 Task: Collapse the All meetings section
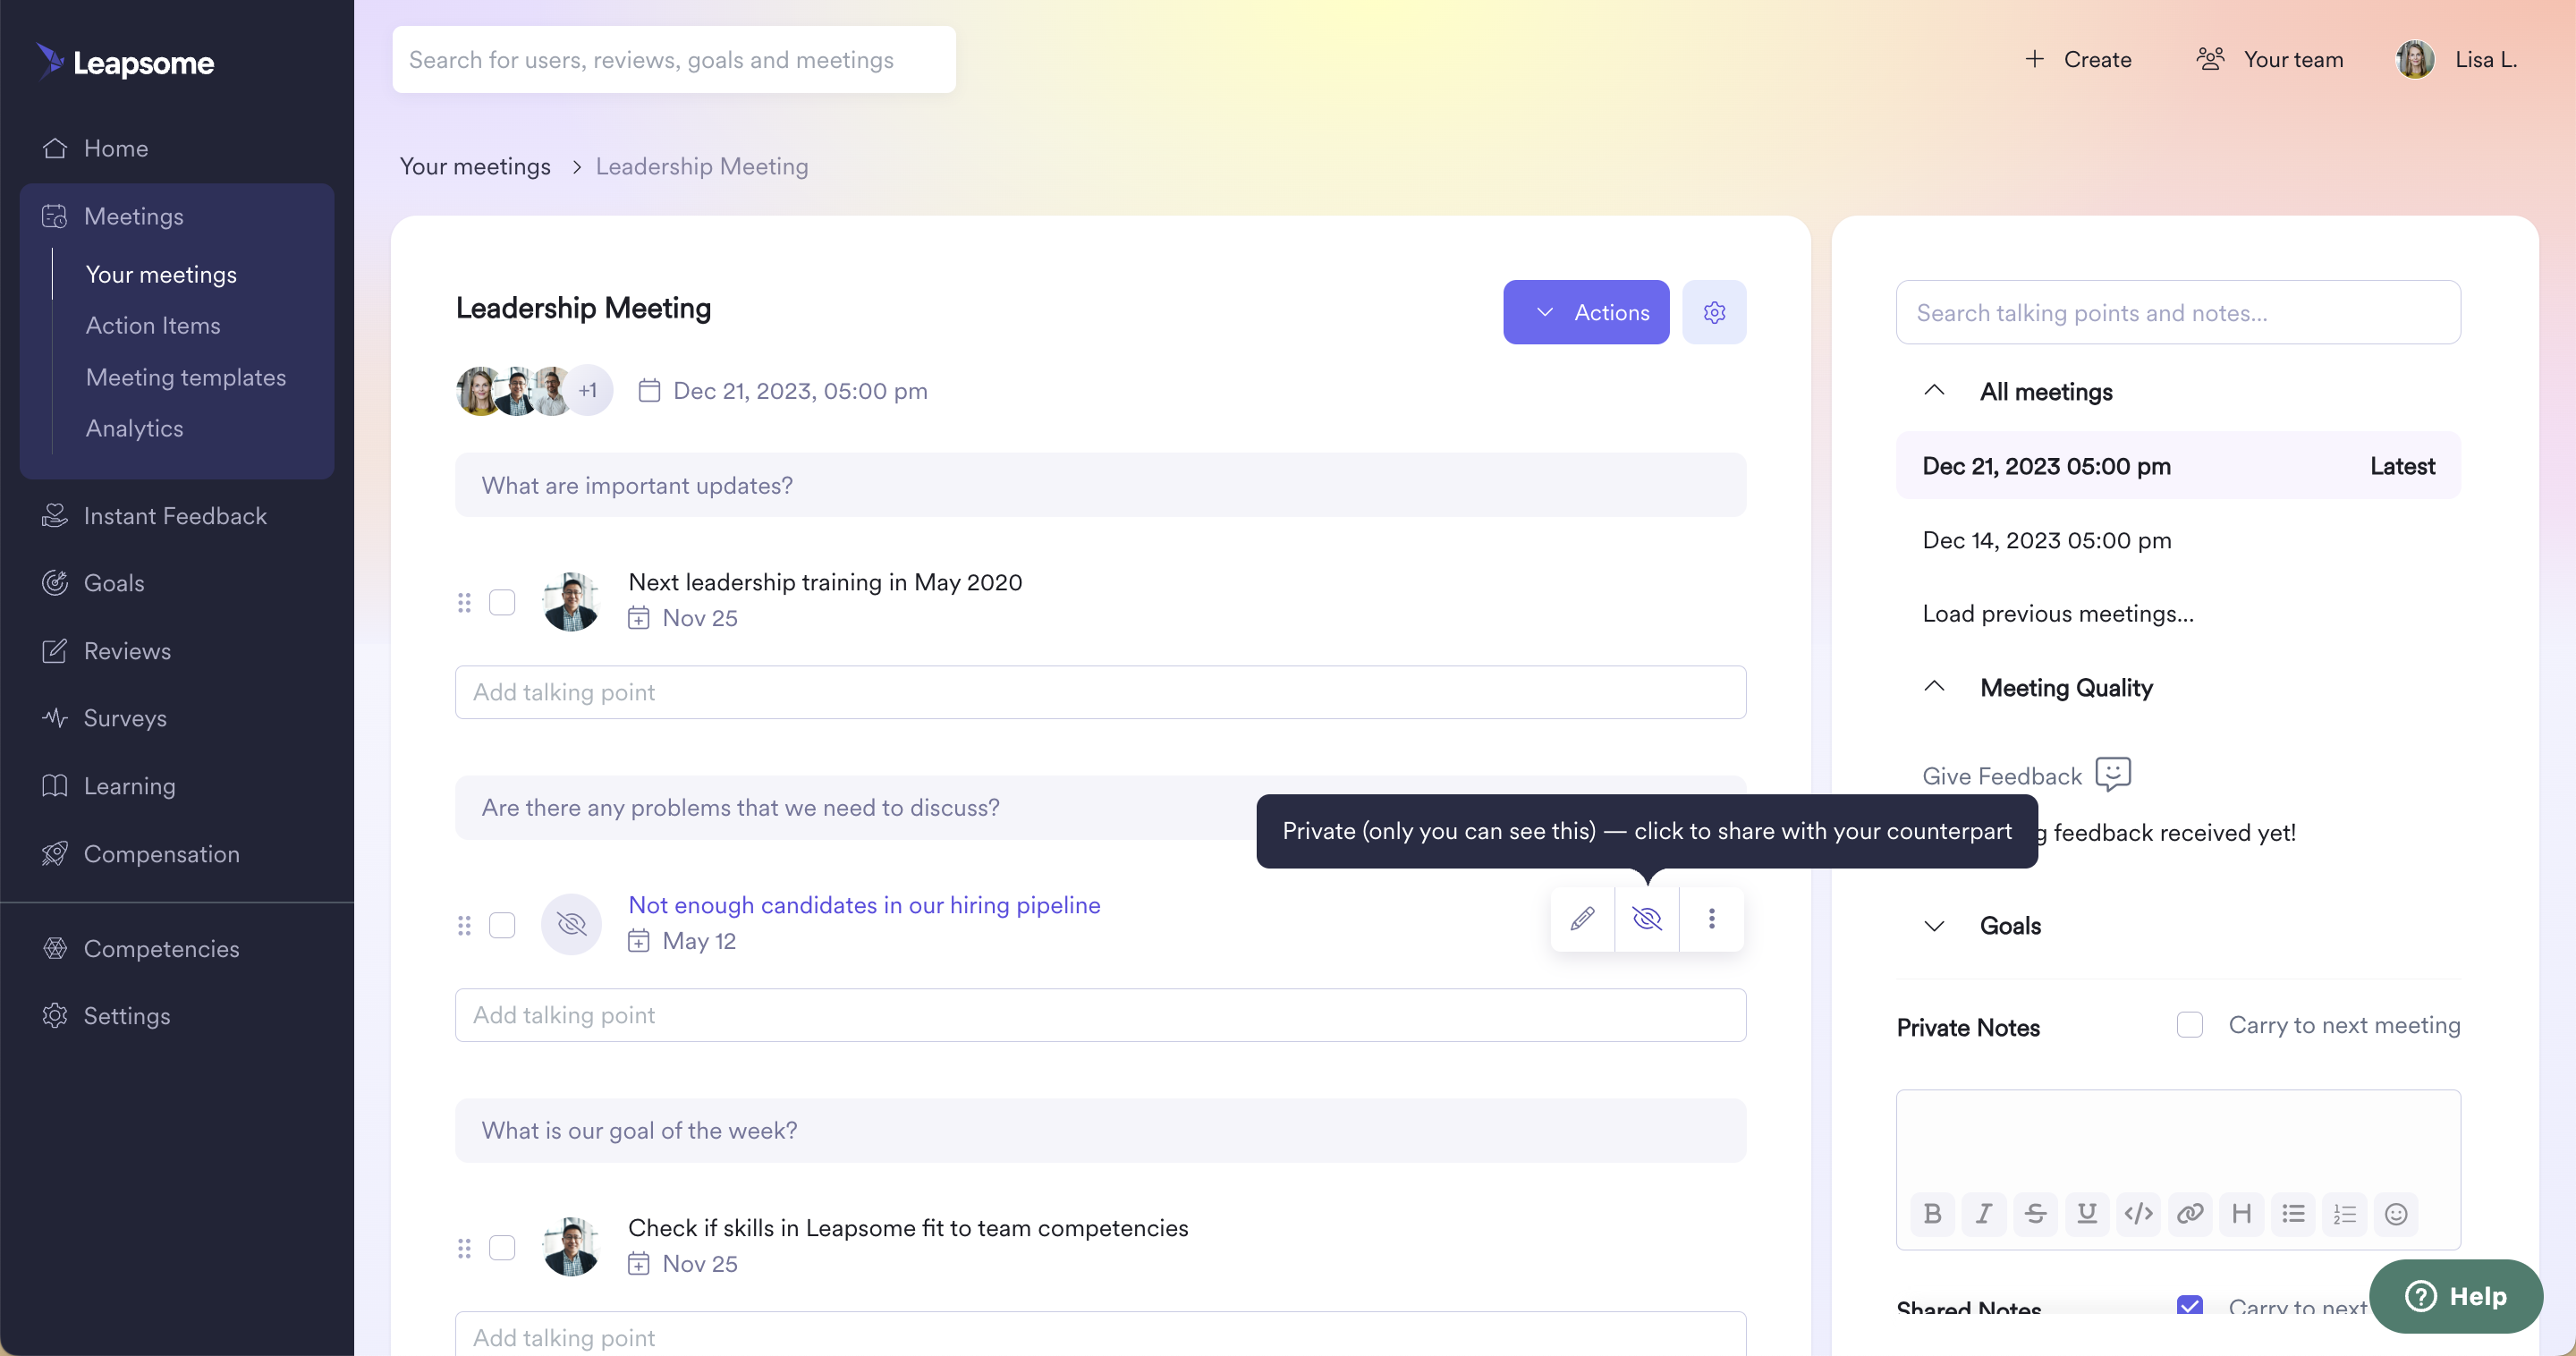pos(1934,391)
